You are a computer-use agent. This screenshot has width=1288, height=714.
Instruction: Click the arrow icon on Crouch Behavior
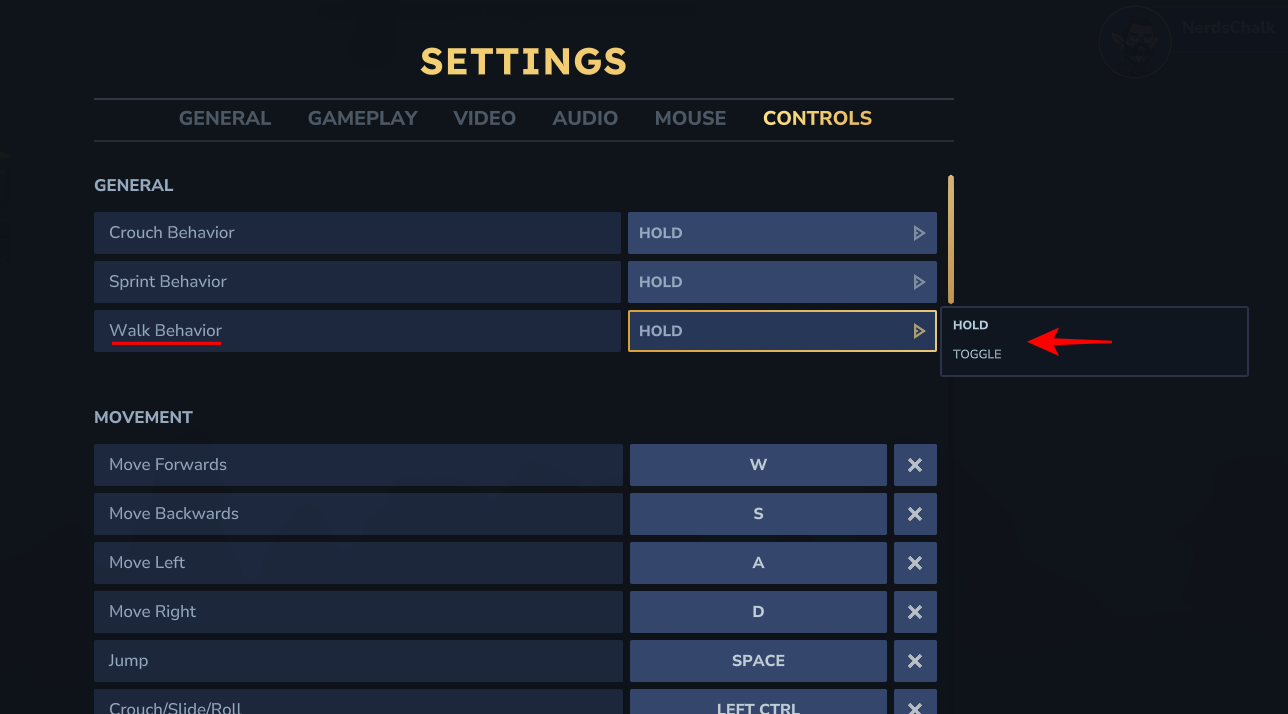[x=919, y=233]
